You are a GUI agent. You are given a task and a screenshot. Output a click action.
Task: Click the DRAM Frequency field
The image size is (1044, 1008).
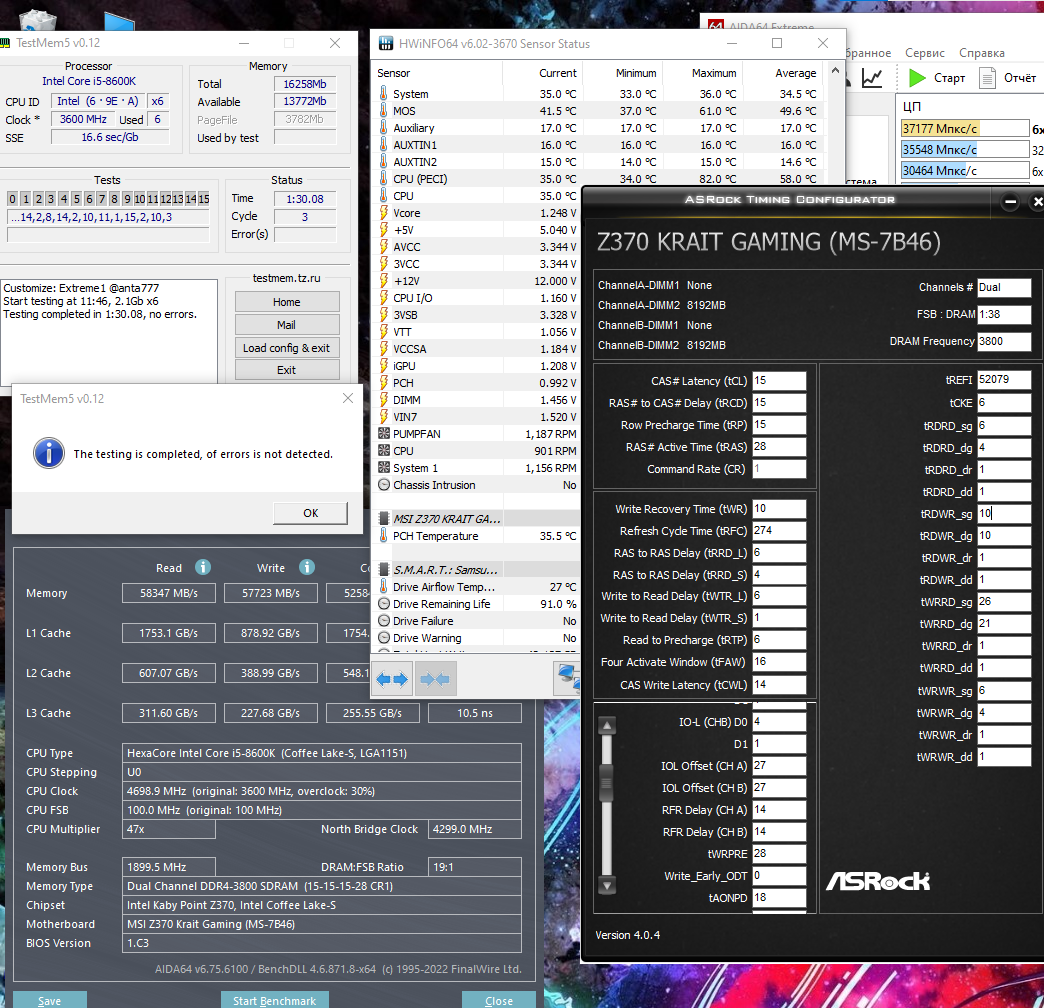(1004, 341)
